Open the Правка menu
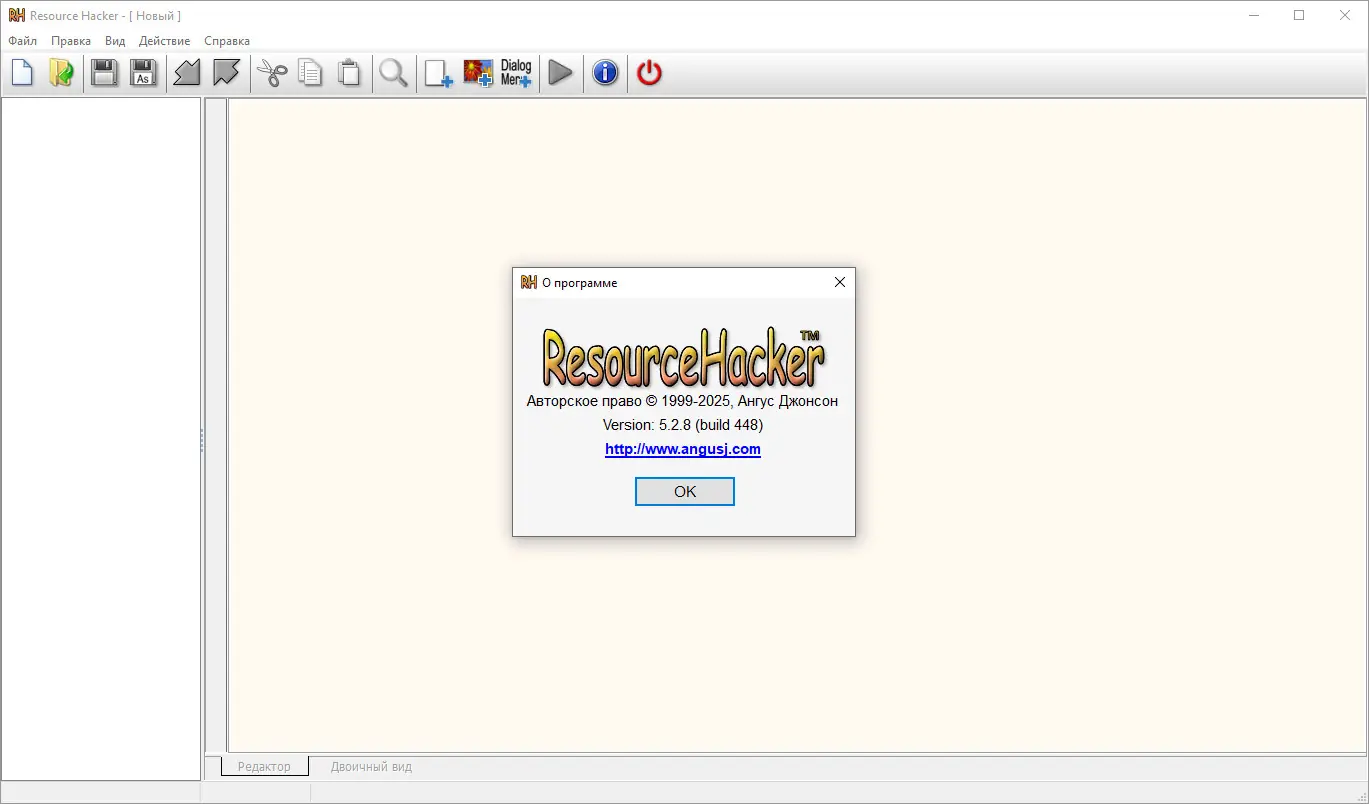This screenshot has height=804, width=1369. 71,41
